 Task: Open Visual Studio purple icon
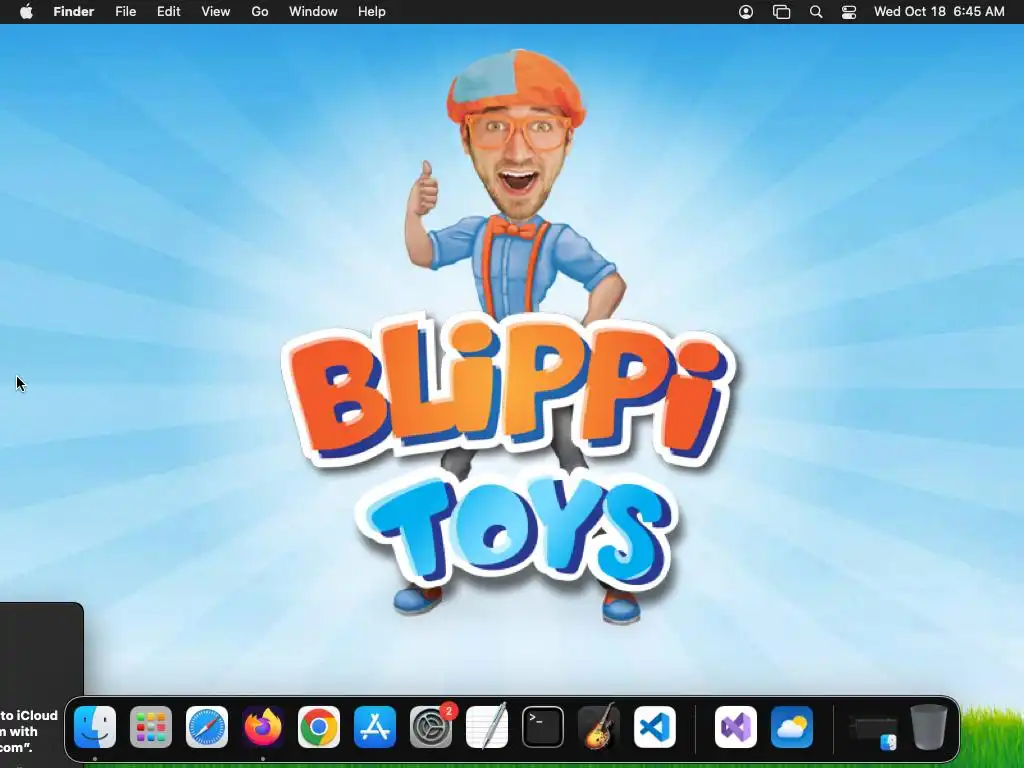[736, 727]
